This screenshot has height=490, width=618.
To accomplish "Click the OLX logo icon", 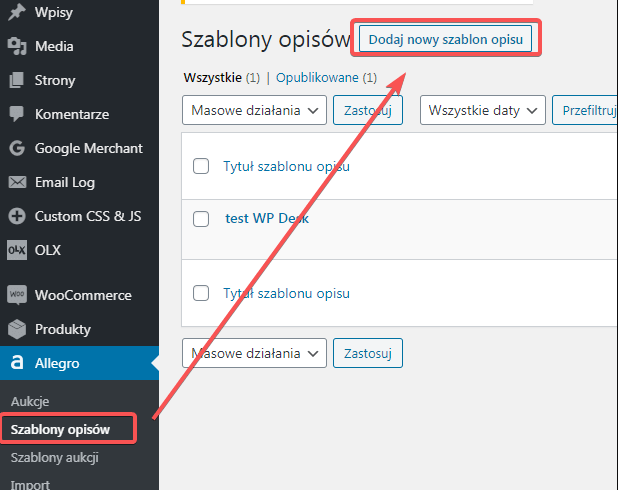I will [x=17, y=250].
